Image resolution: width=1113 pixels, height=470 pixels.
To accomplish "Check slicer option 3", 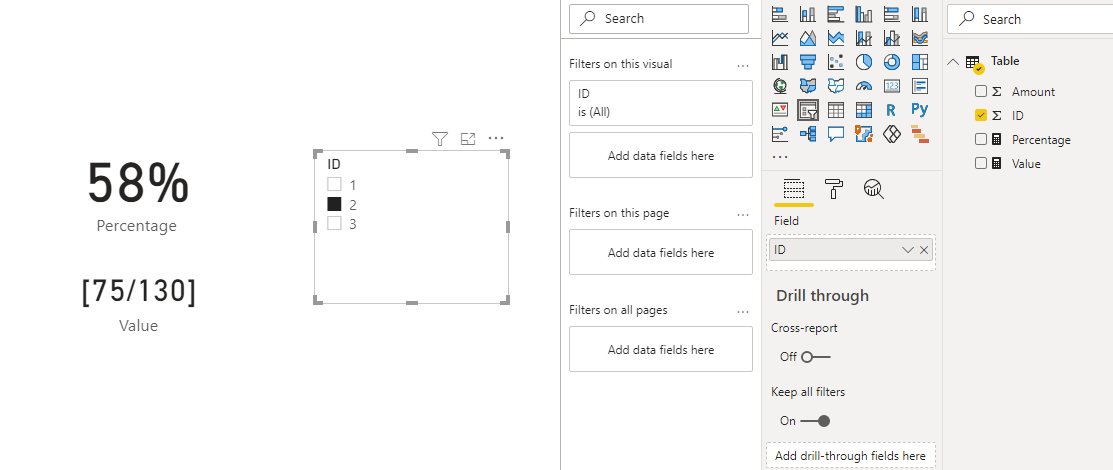I will click(334, 224).
